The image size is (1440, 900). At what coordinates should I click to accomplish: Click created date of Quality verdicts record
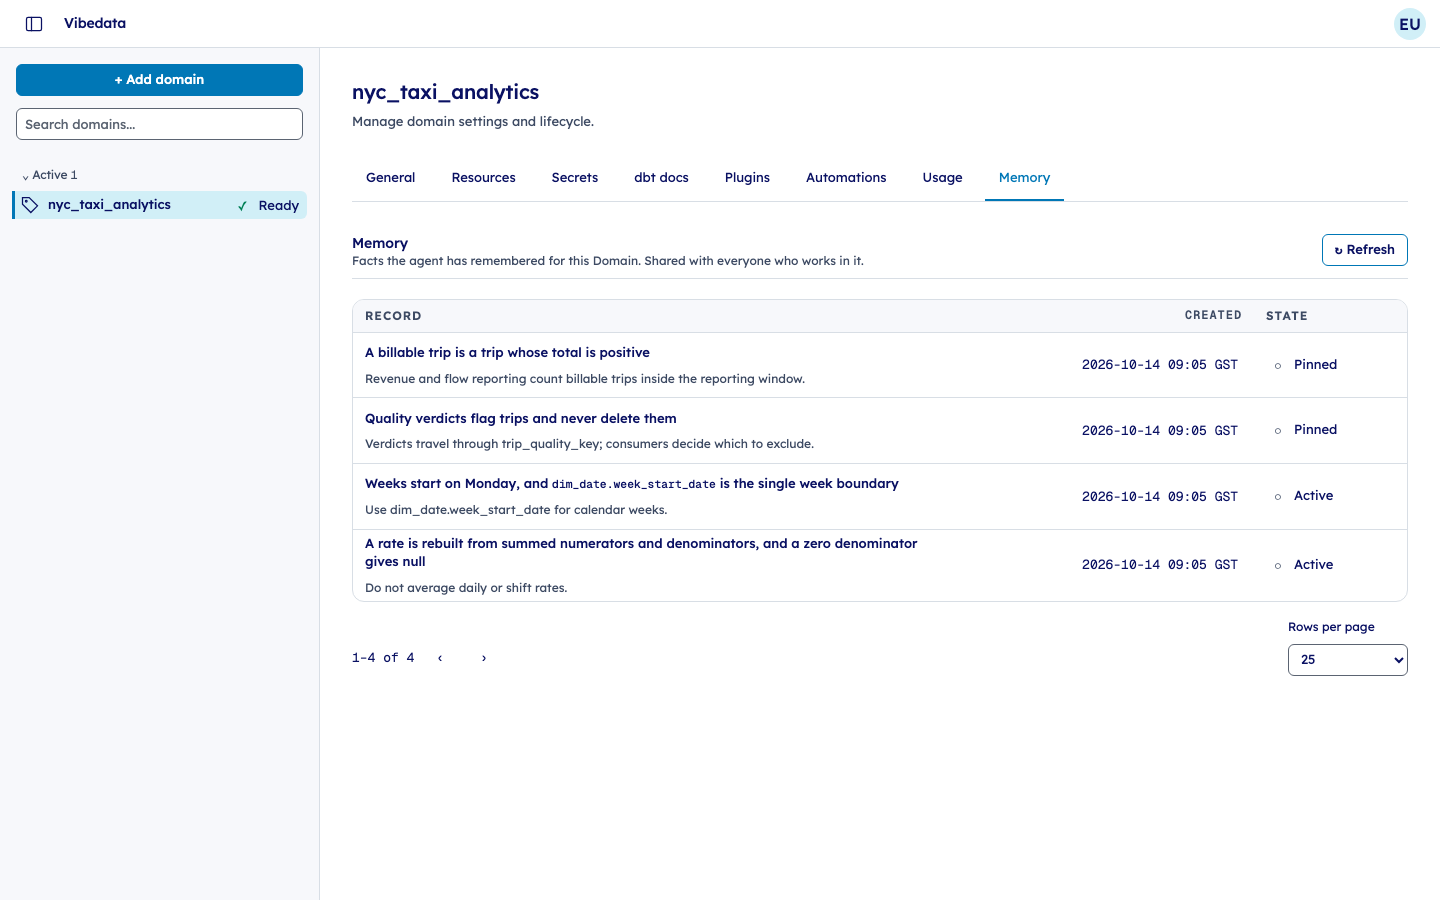[x=1160, y=431]
